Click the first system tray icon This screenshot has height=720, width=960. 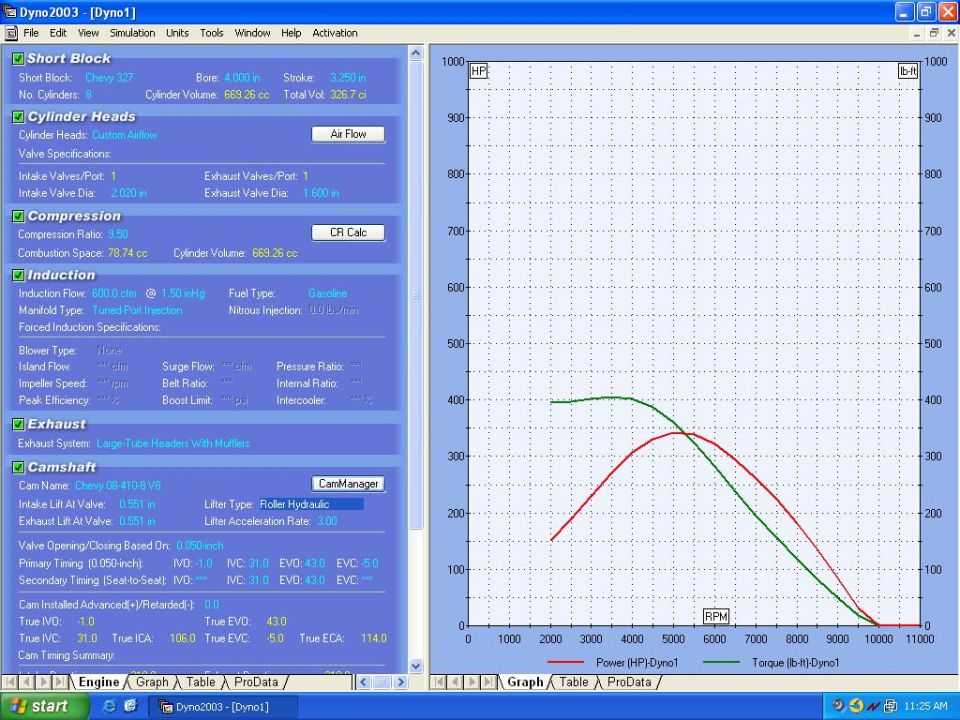(x=838, y=706)
